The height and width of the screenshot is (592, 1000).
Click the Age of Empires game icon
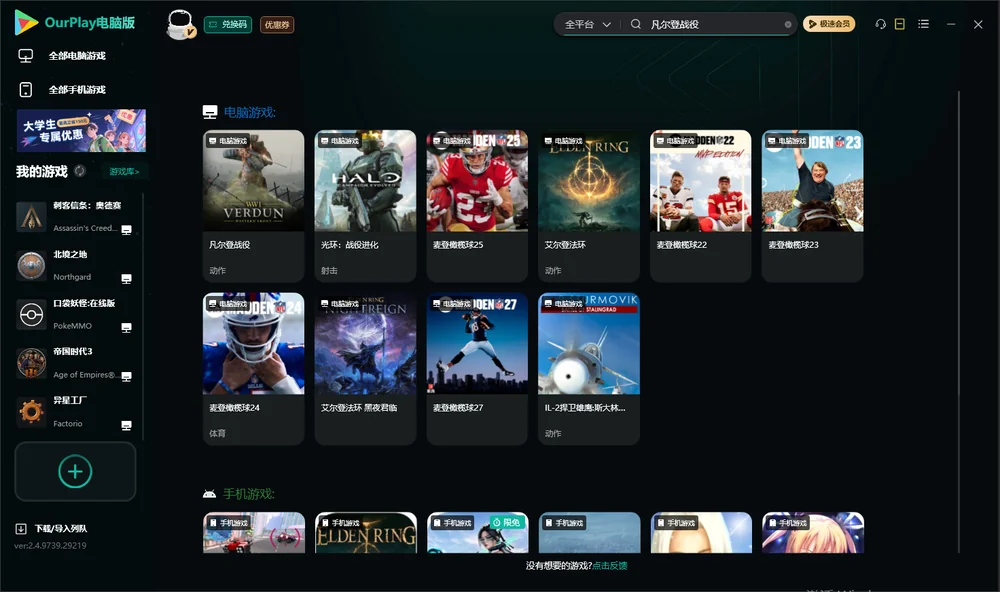coord(31,363)
